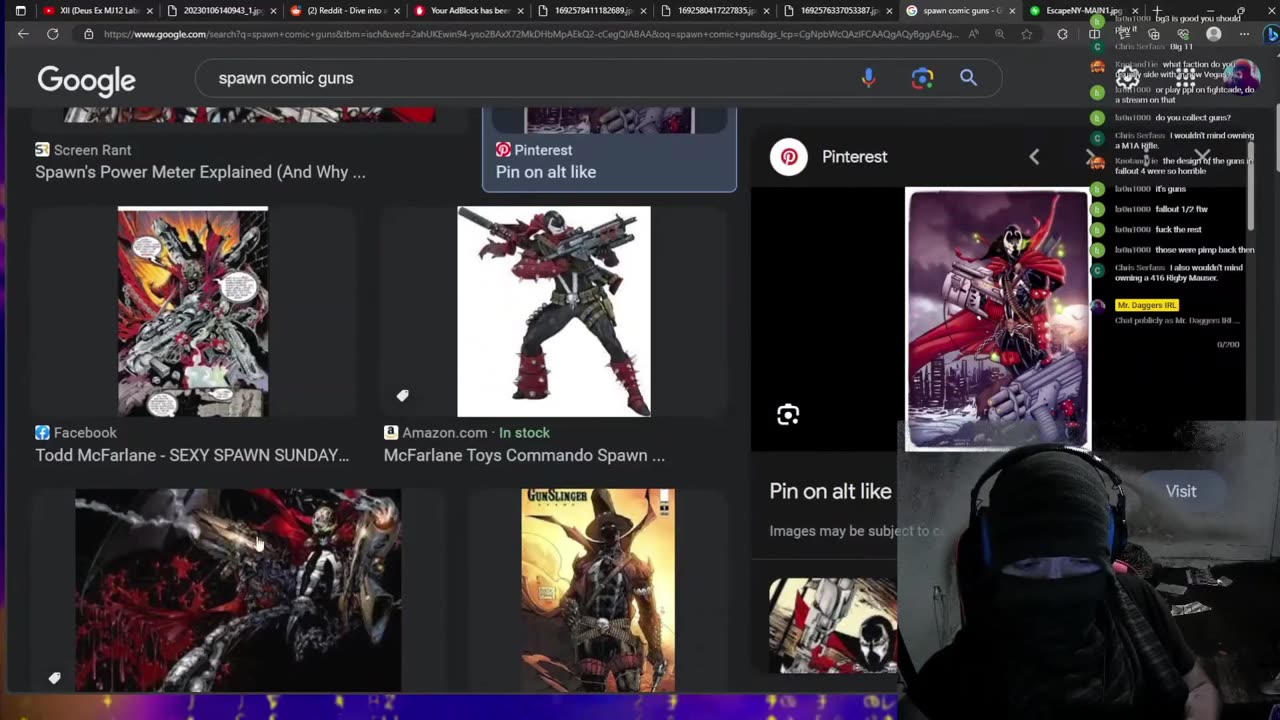Open the Commando Spawn action figure thumbnail
The image size is (1280, 720).
(554, 312)
